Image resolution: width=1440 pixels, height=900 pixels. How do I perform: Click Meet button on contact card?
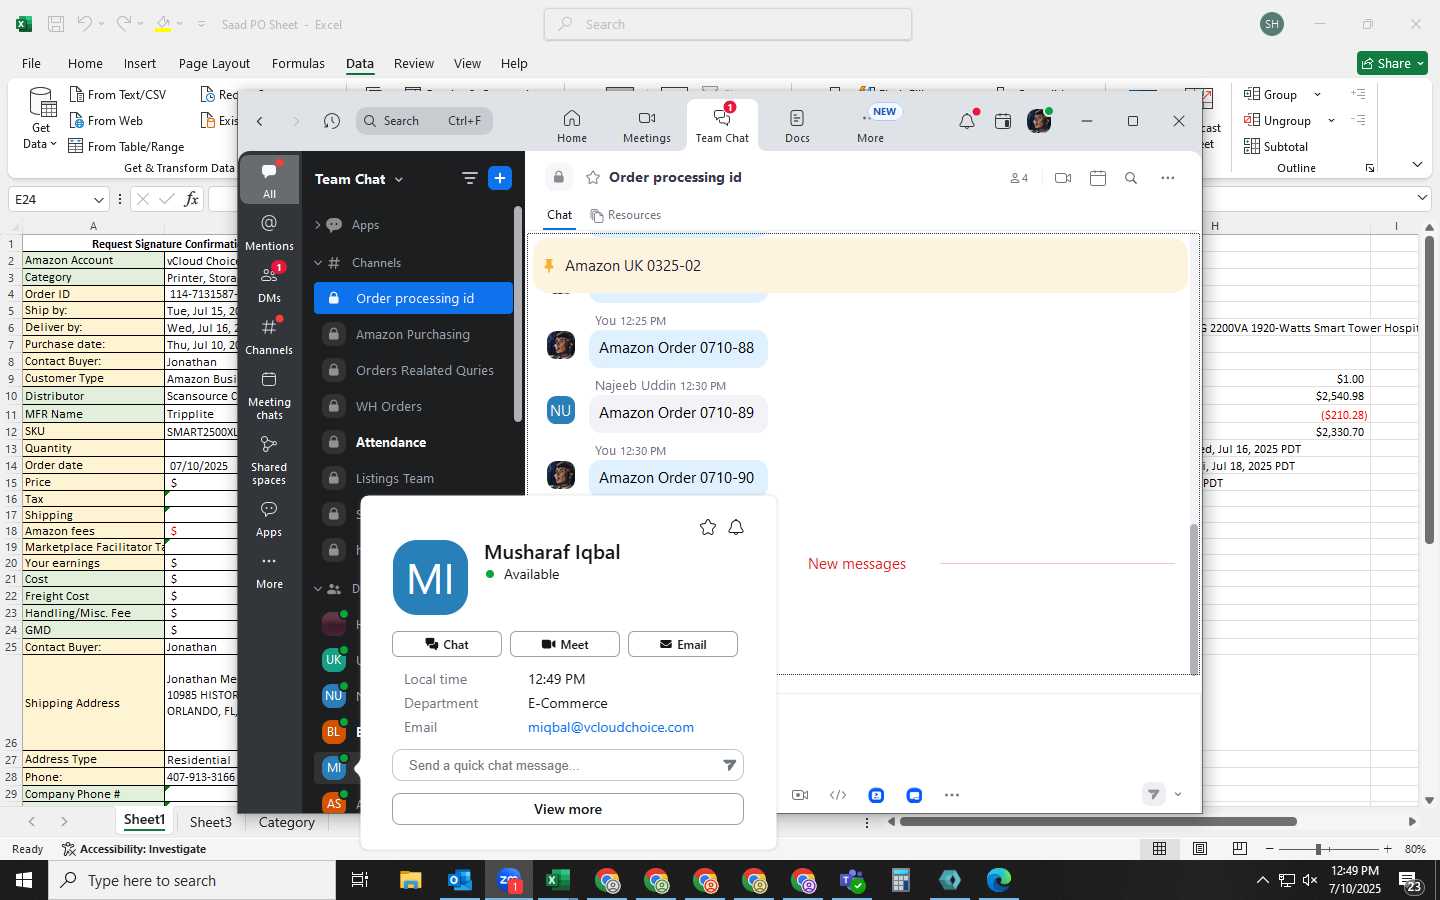tap(565, 644)
